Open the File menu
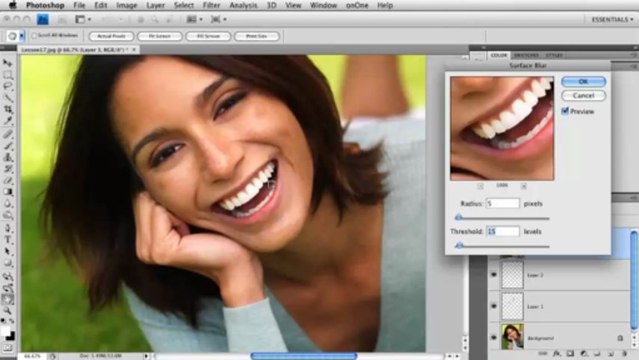 click(79, 5)
